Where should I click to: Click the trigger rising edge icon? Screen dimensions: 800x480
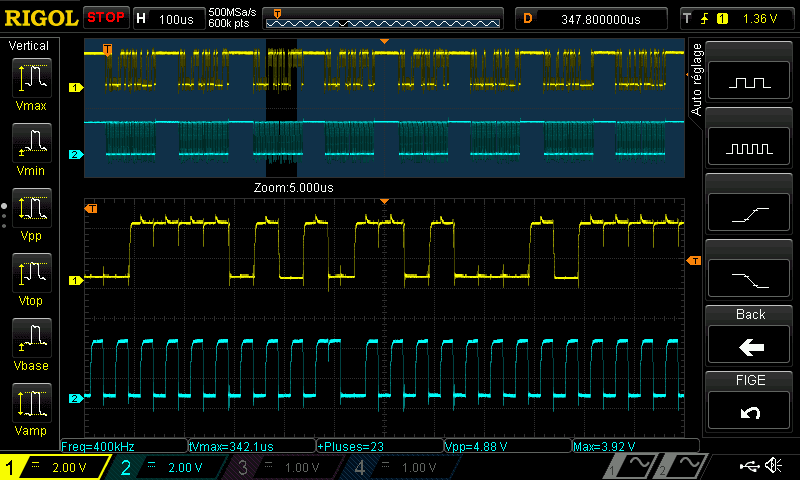[705, 19]
